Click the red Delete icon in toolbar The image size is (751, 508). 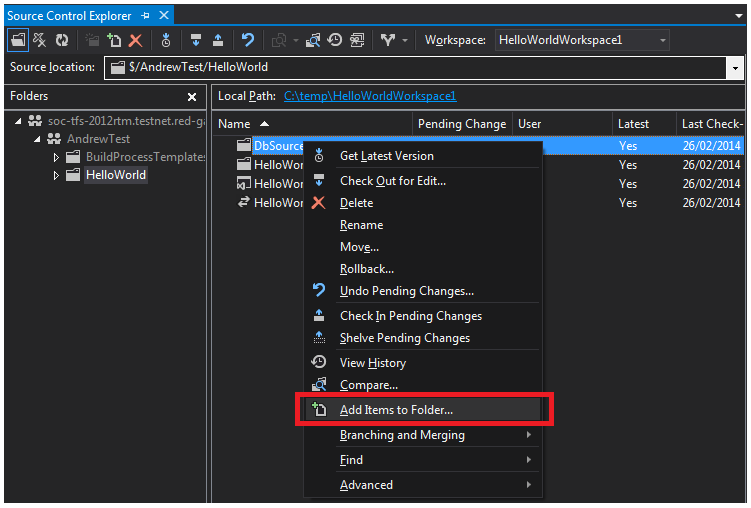point(136,41)
